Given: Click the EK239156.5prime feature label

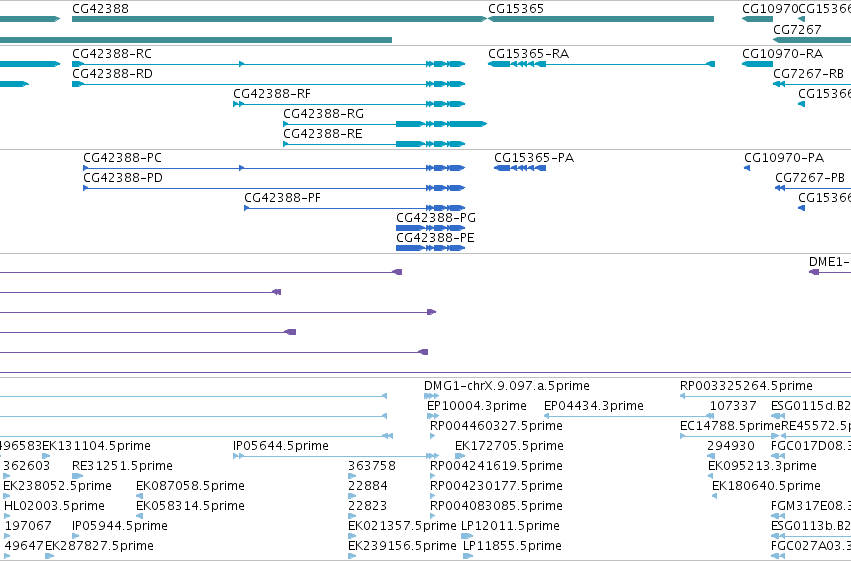Looking at the screenshot, I should coord(402,546).
